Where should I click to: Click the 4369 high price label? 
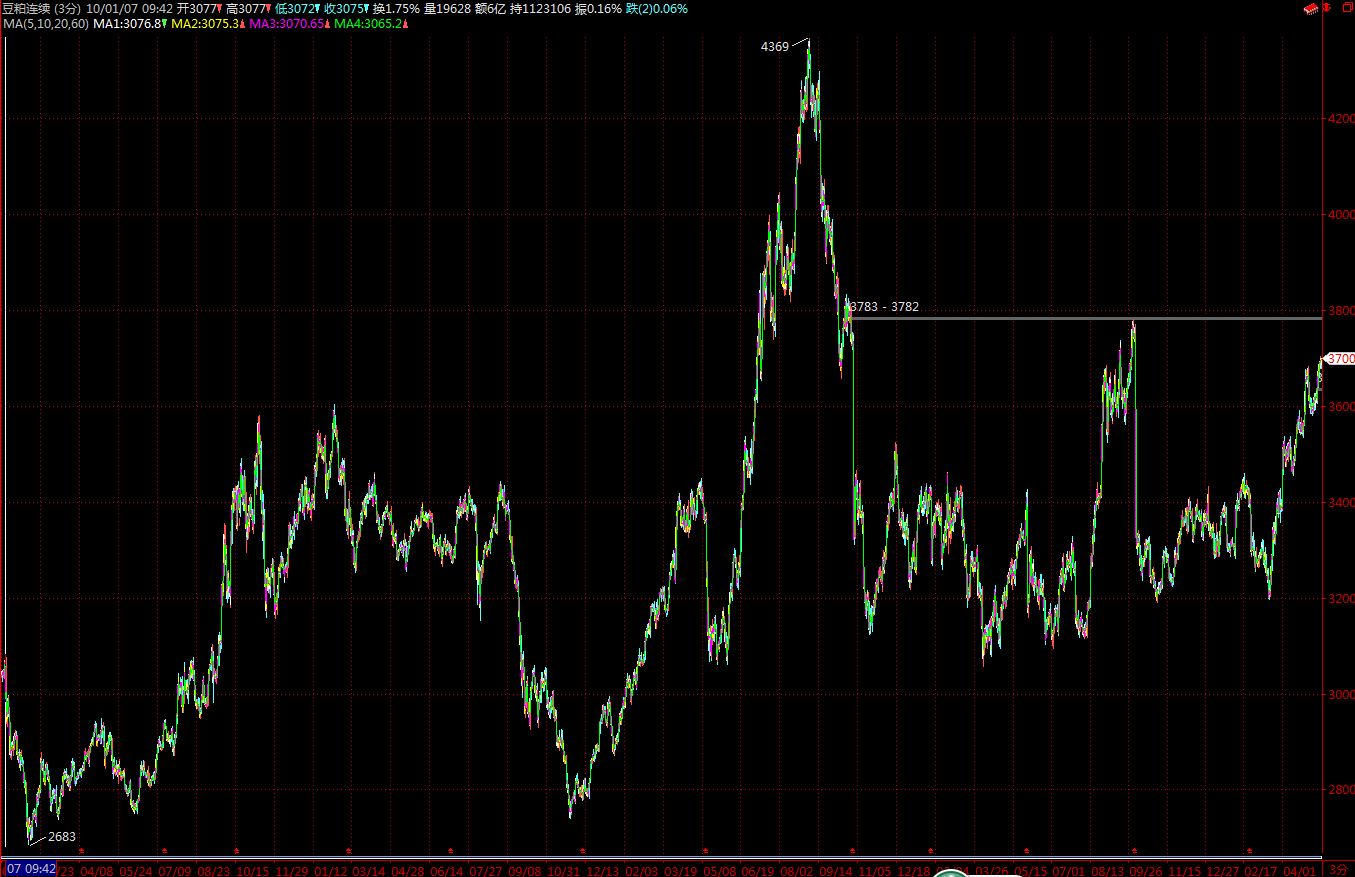coord(774,46)
